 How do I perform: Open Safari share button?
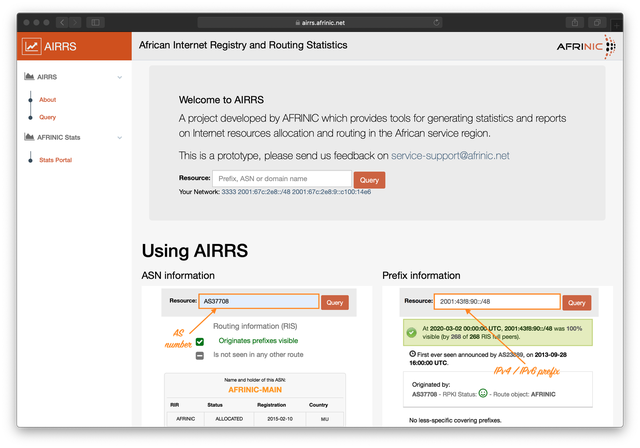[x=575, y=22]
